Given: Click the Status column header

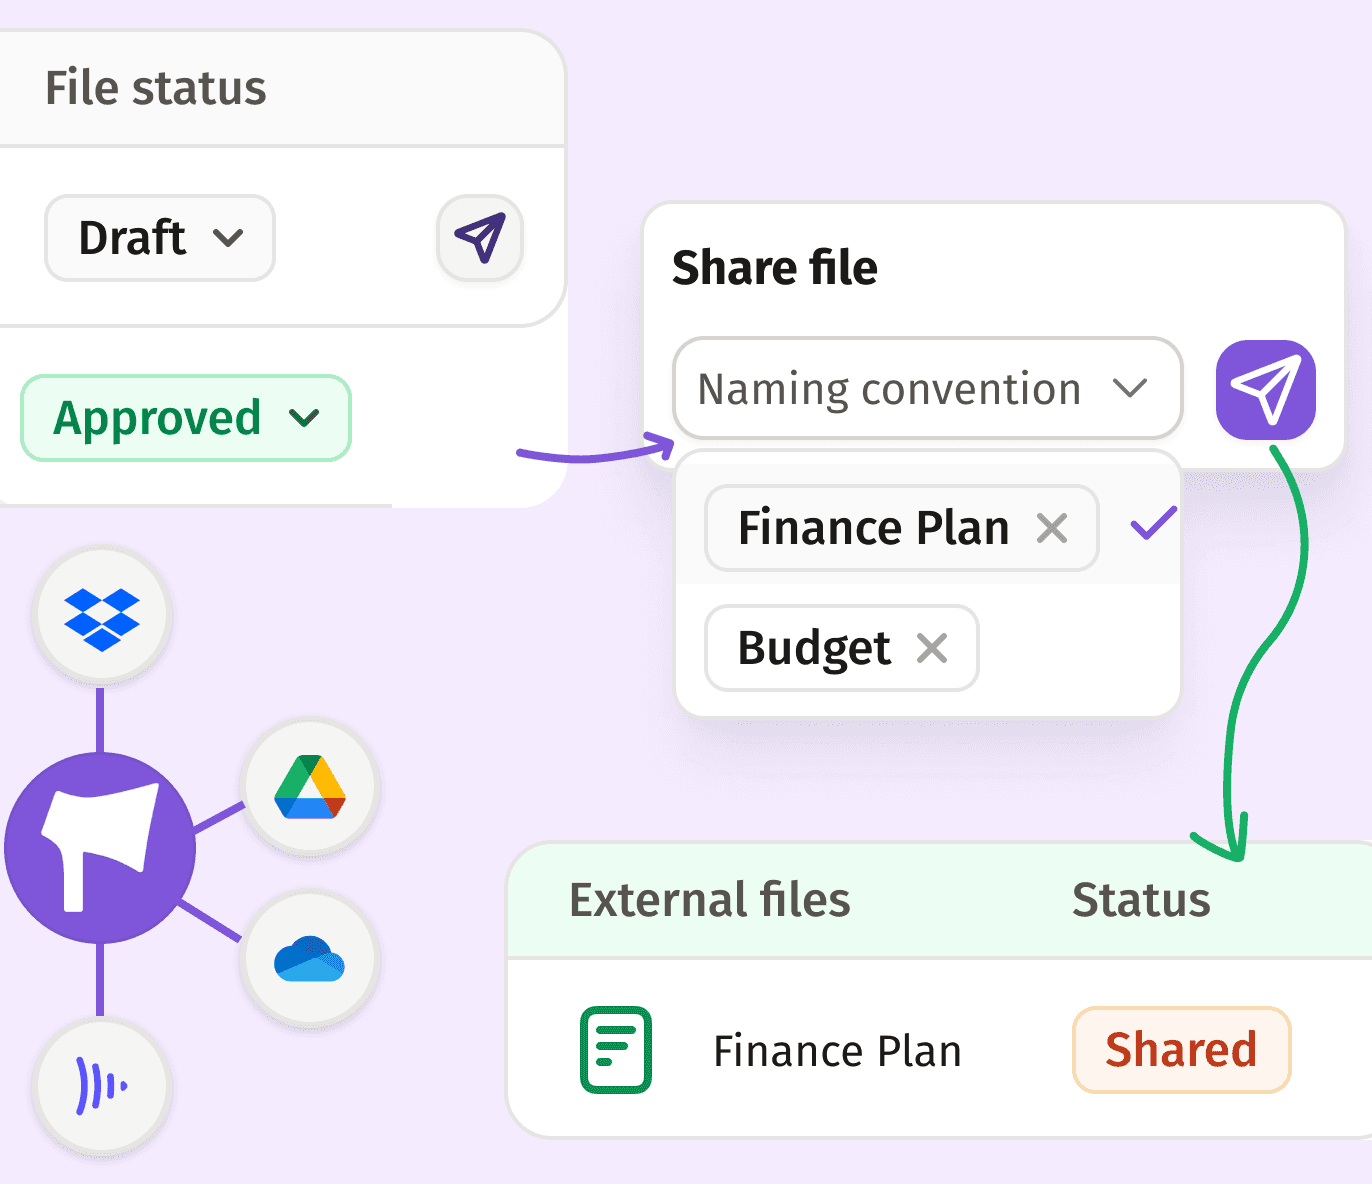Looking at the screenshot, I should pyautogui.click(x=1141, y=900).
